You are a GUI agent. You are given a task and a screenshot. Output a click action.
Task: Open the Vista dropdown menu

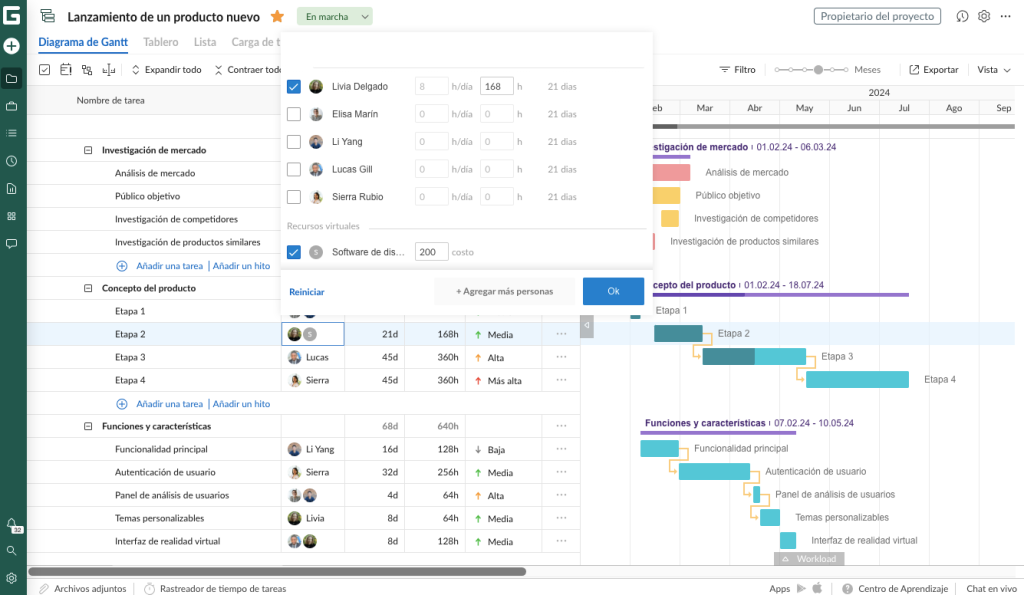(x=993, y=70)
